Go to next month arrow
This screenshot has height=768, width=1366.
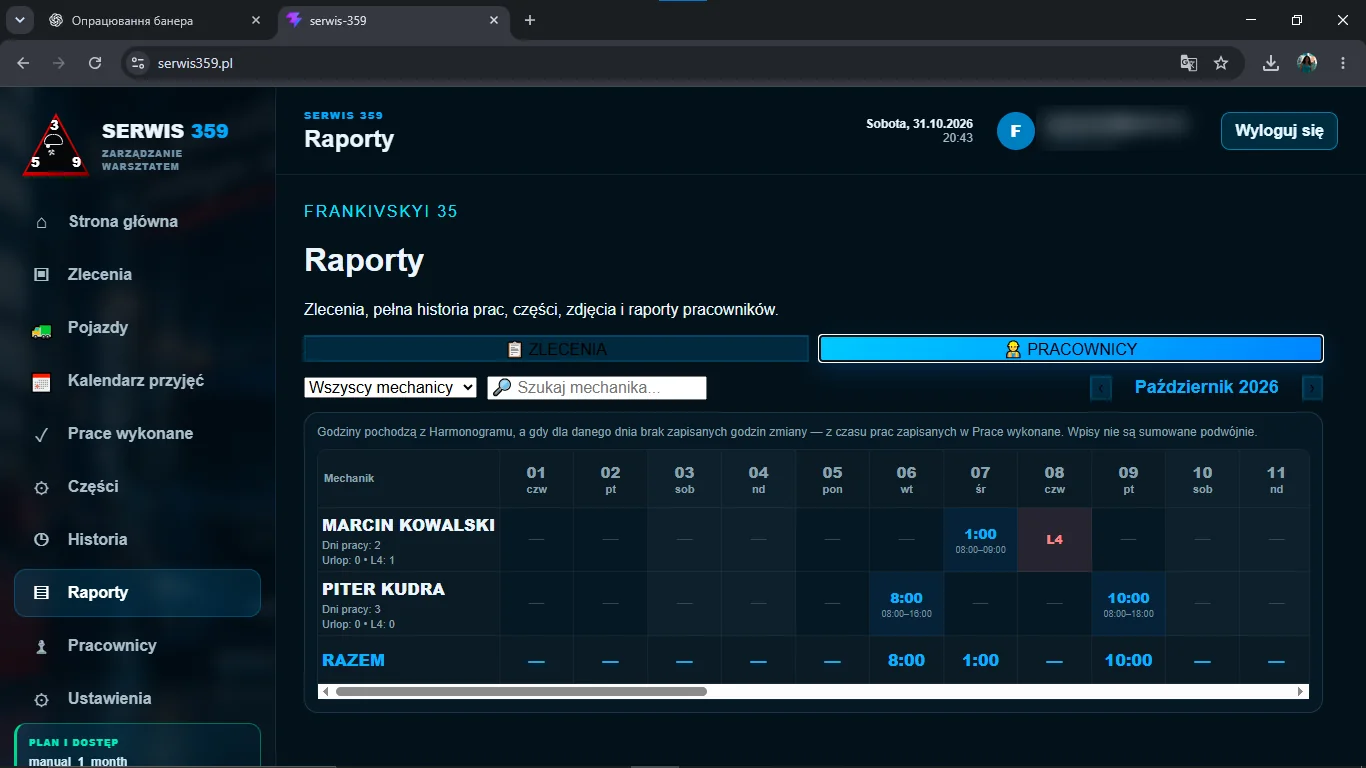[1313, 388]
